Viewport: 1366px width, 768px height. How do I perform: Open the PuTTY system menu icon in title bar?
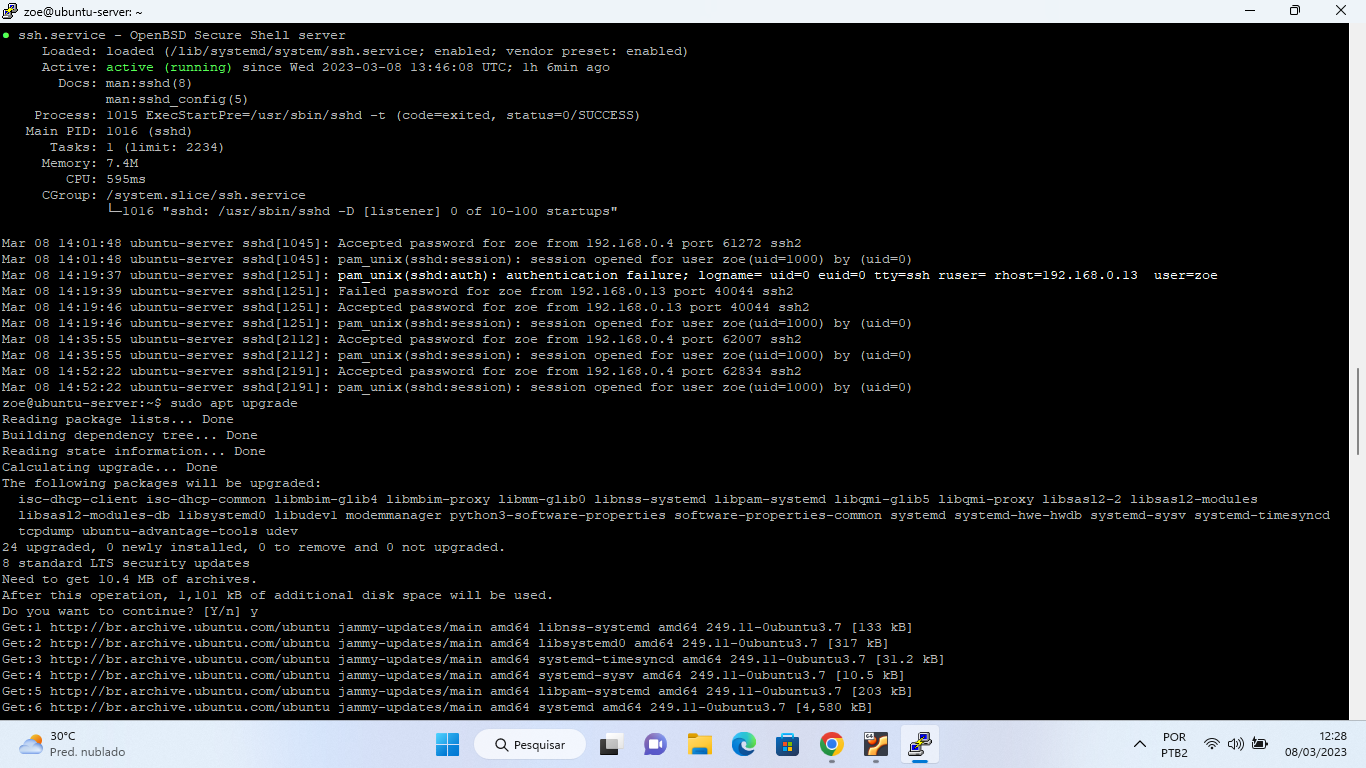click(10, 11)
